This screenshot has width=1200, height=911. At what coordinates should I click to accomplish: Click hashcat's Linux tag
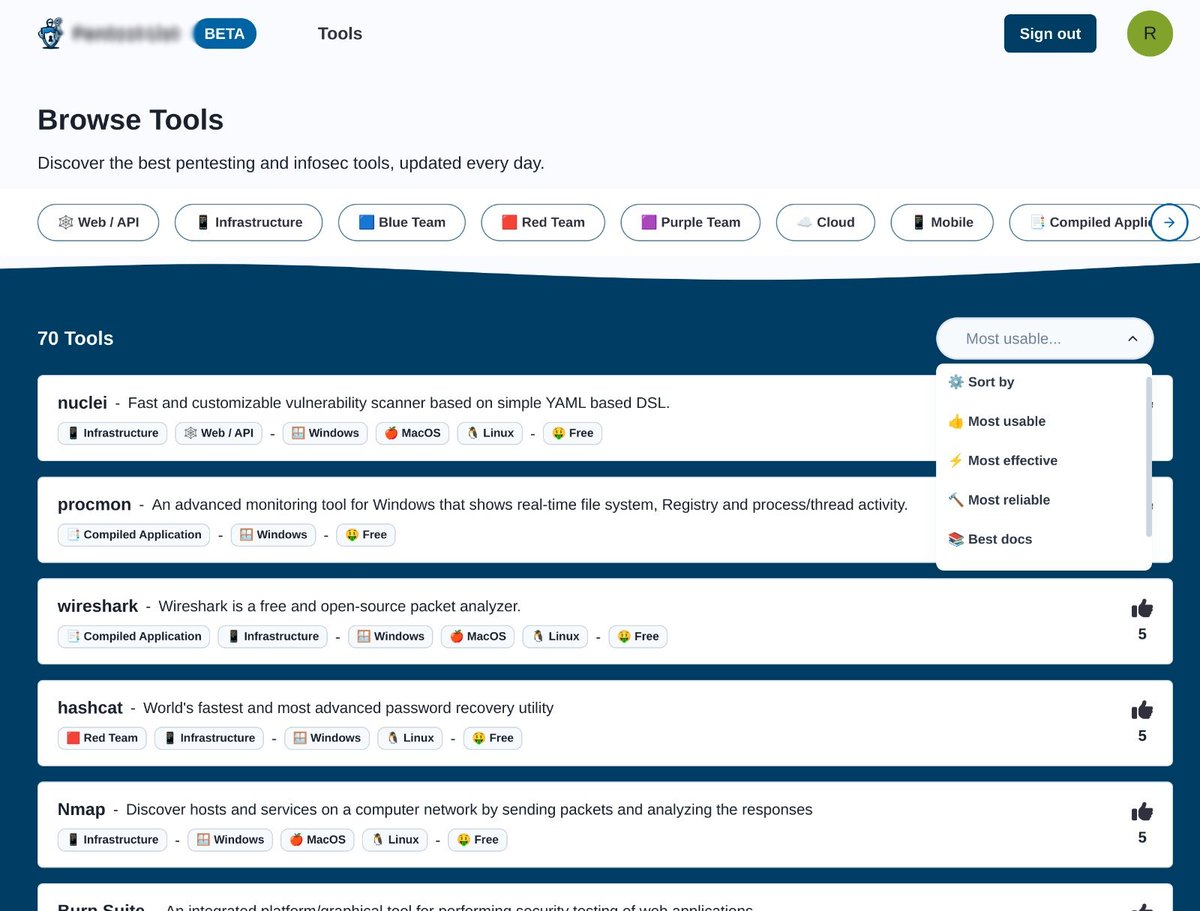[410, 738]
